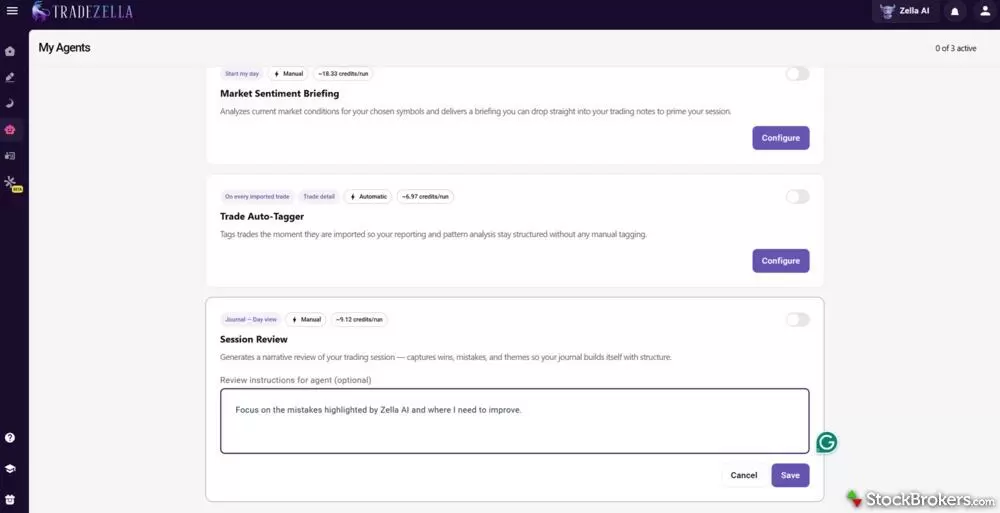The width and height of the screenshot is (1000, 513).
Task: Open the home dashboard sidebar icon
Action: pos(10,51)
